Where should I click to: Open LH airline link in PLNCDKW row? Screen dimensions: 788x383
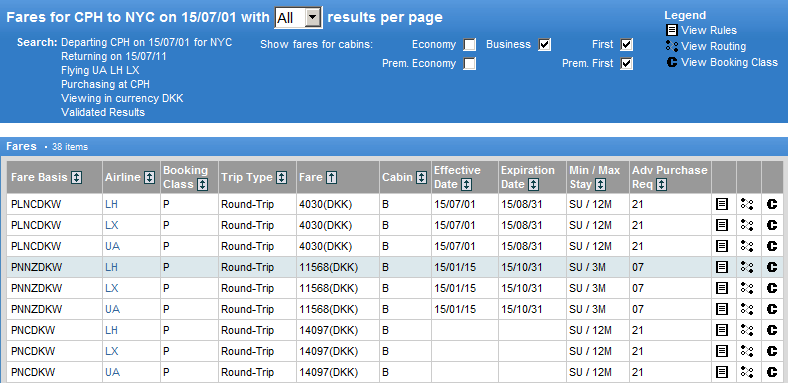(112, 204)
